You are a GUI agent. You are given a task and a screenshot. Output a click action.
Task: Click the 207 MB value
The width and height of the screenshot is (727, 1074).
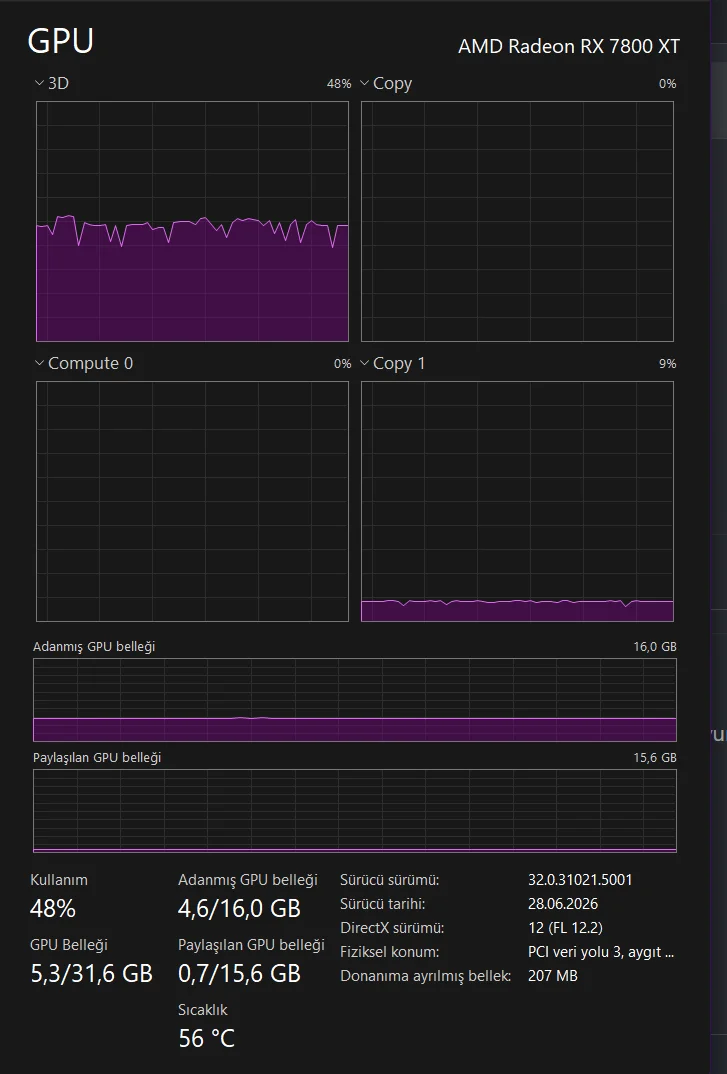tap(553, 976)
